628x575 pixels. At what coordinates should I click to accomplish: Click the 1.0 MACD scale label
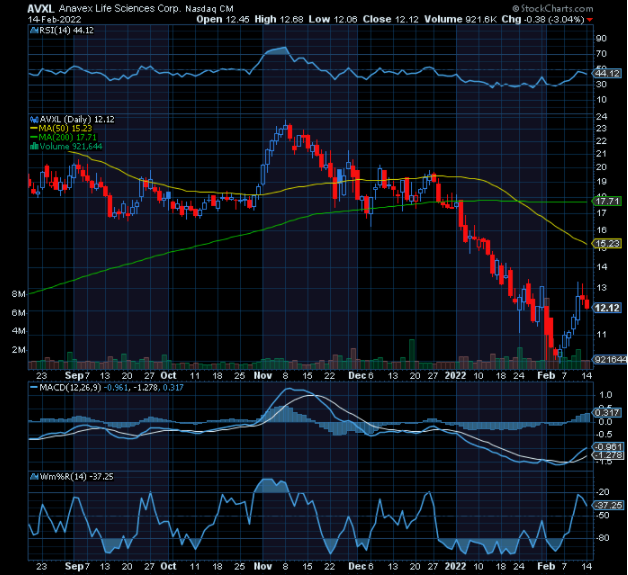[x=605, y=395]
